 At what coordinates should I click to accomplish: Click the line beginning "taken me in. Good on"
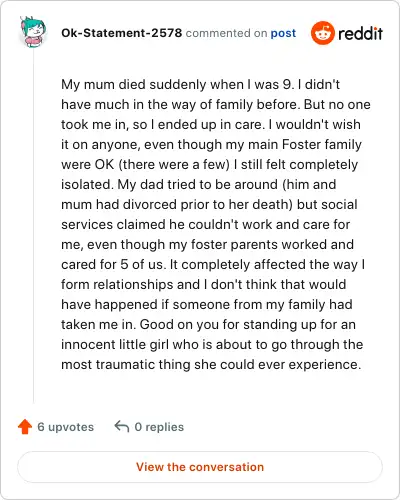[x=209, y=324]
